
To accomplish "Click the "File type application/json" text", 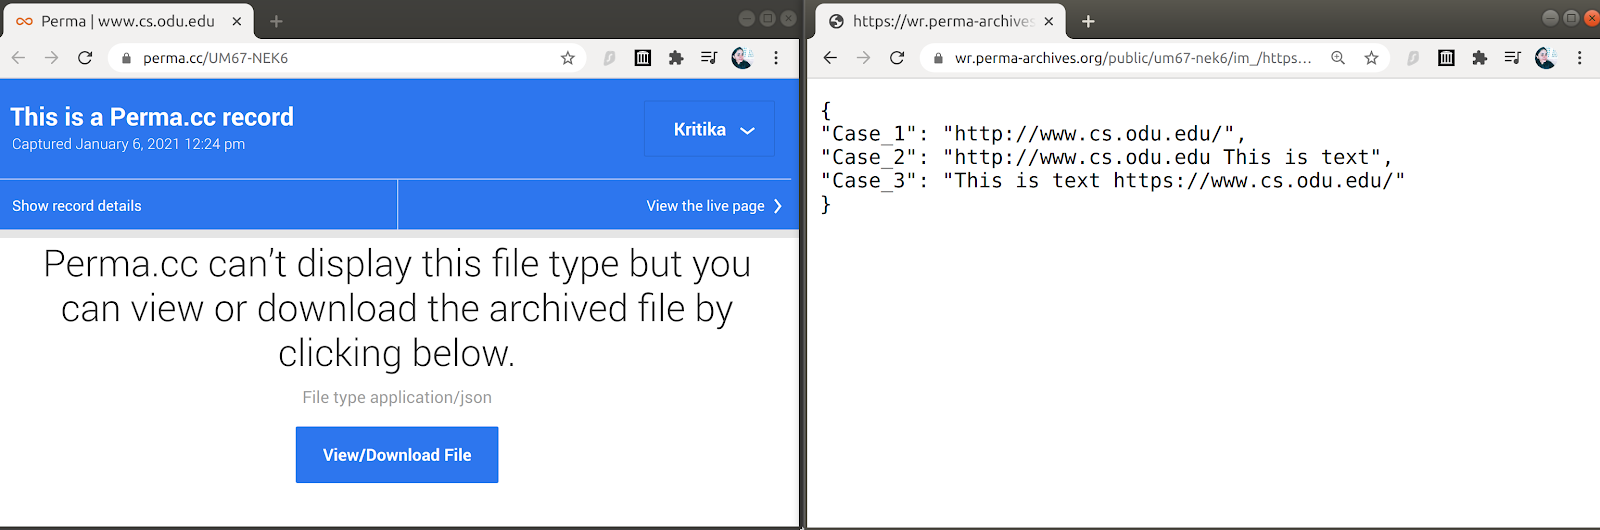I will tap(397, 397).
